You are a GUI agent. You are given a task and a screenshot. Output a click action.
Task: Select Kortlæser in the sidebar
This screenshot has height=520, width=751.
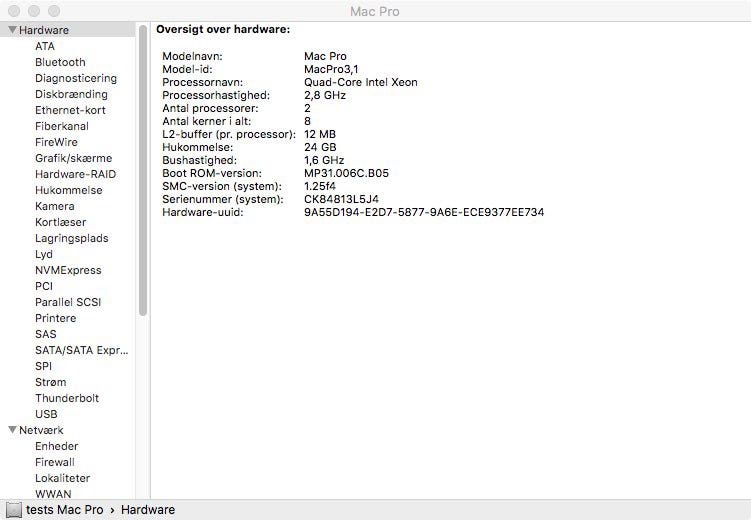[x=60, y=223]
